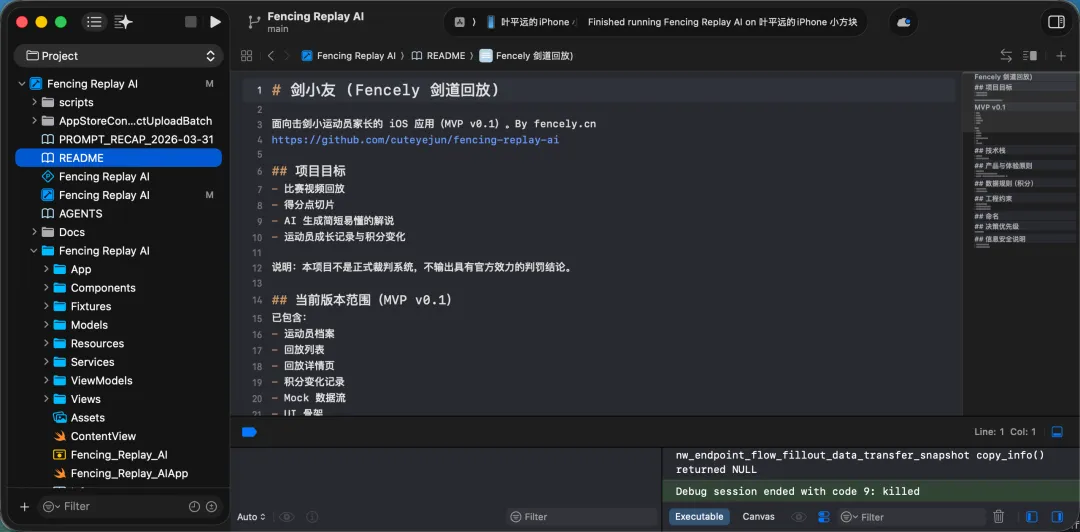The height and width of the screenshot is (532, 1080).
Task: Collapse the root Fencing Replay AI project
Action: click(21, 84)
